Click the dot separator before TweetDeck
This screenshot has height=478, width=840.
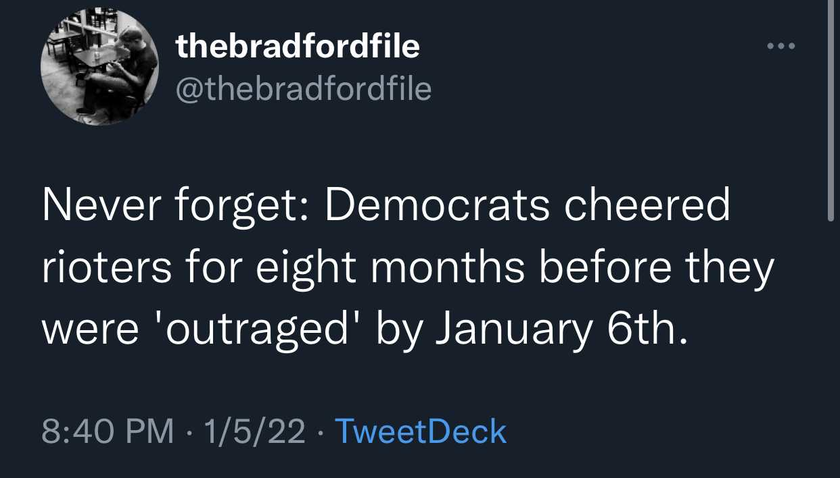(320, 432)
